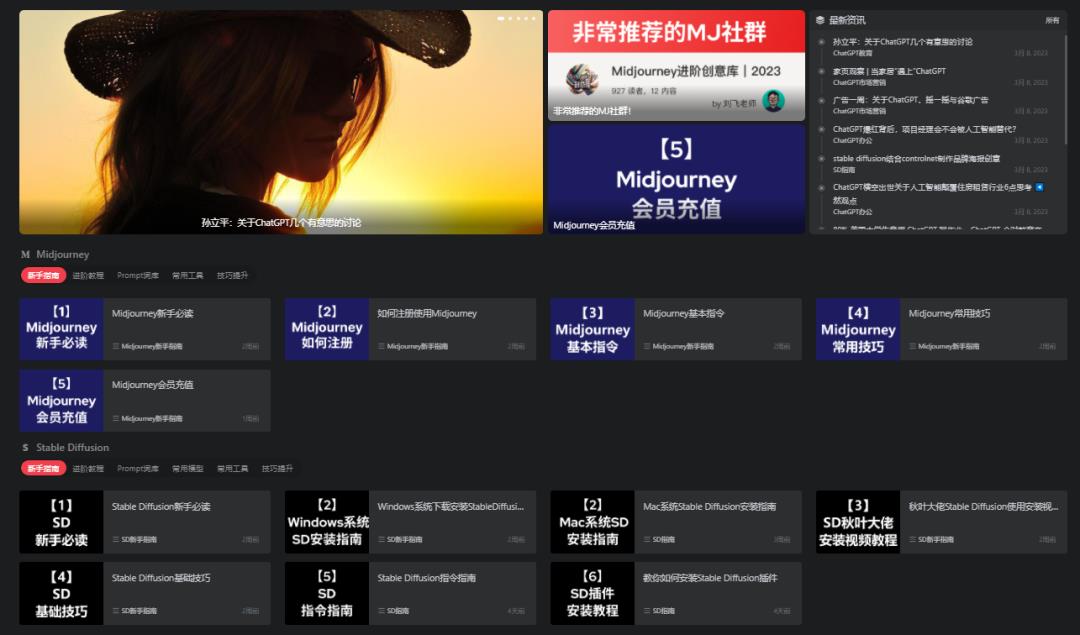Open the Midjourney 常用工具 tab
The width and height of the screenshot is (1080, 635).
tap(187, 275)
